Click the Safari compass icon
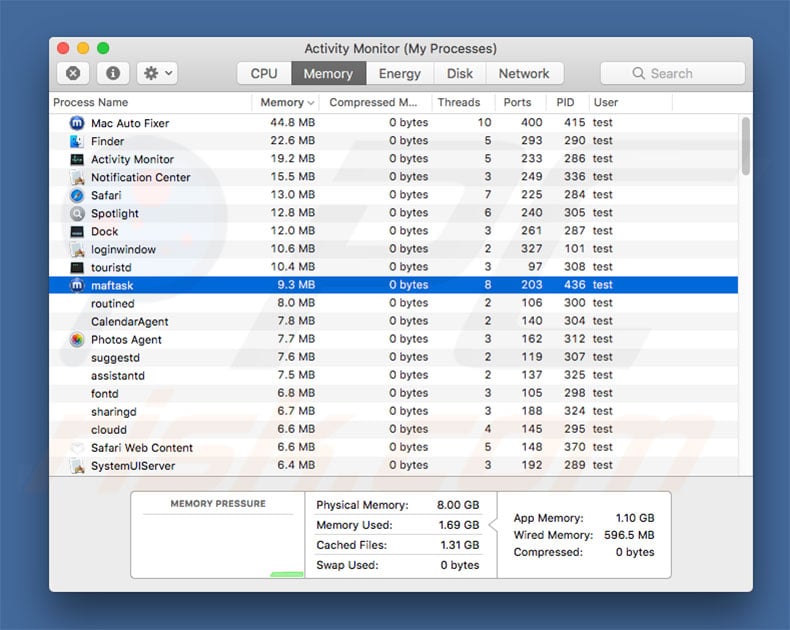790x630 pixels. (77, 195)
